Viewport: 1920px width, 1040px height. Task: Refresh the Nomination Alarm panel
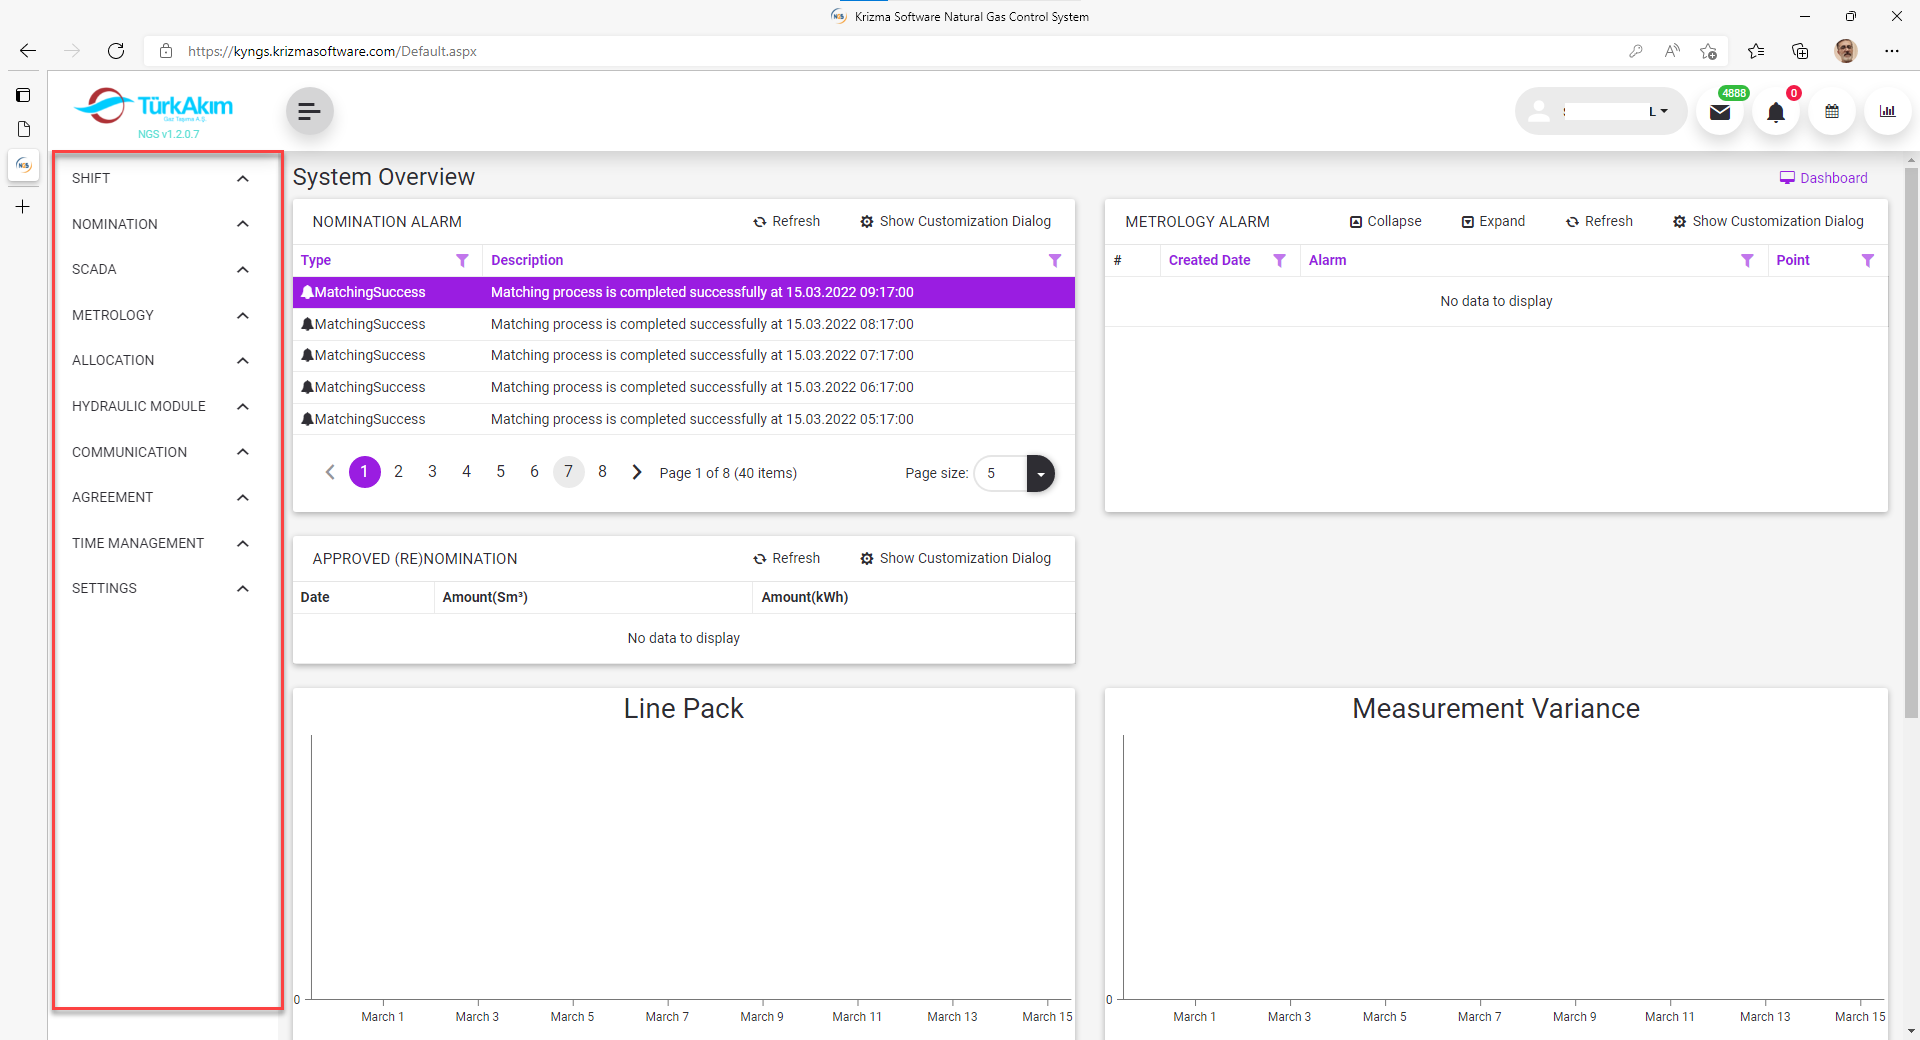(x=786, y=221)
